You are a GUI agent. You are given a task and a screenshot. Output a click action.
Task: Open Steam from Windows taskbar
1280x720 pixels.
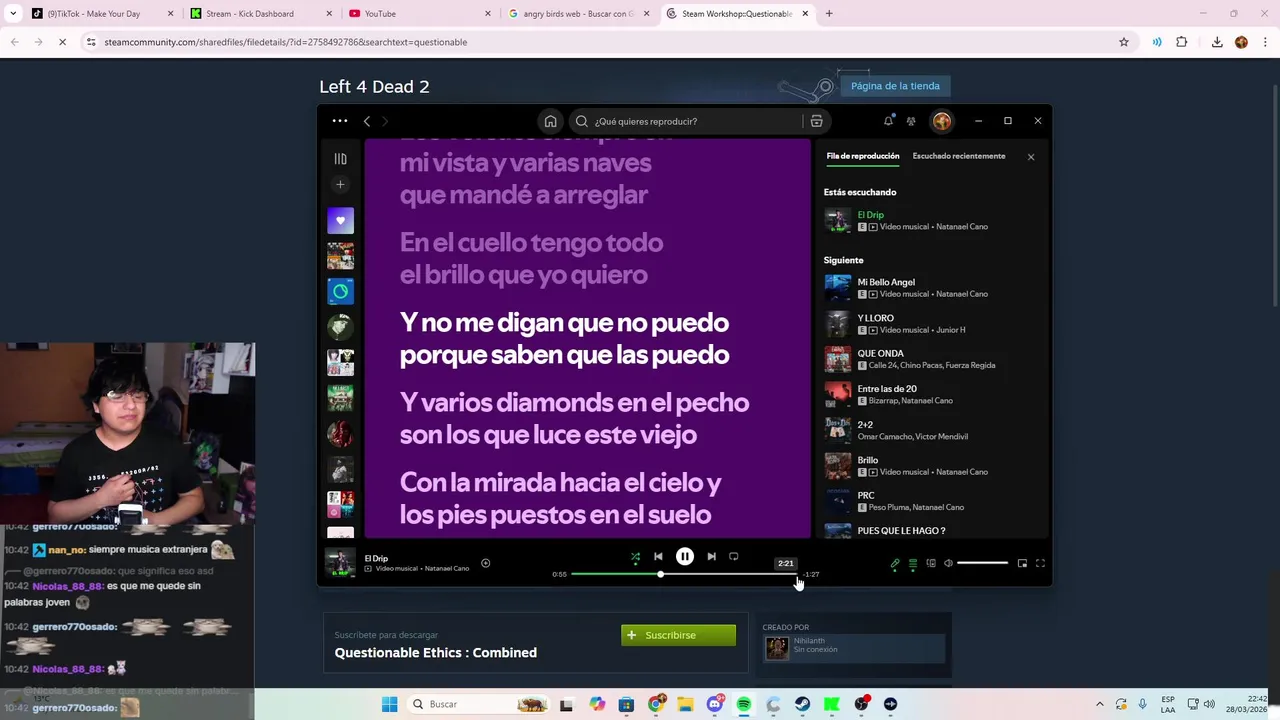point(803,704)
